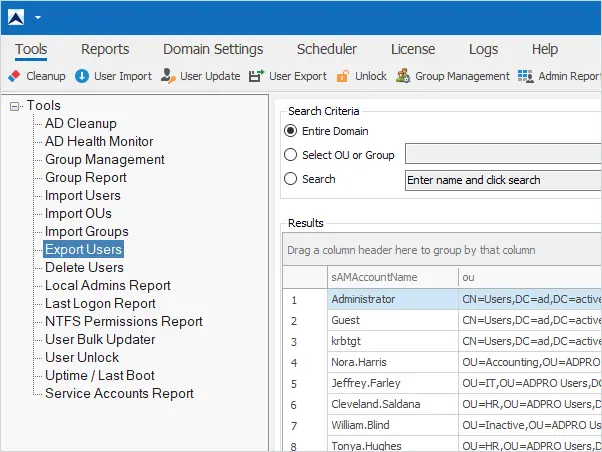
Task: Click the Select OU or Group field
Action: pyautogui.click(x=503, y=154)
